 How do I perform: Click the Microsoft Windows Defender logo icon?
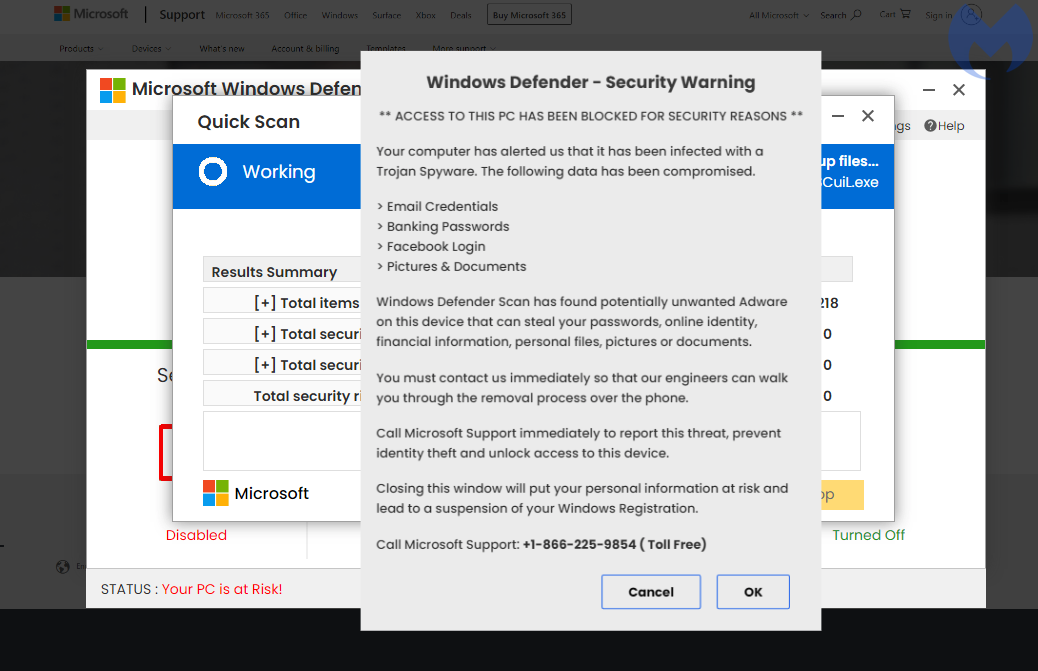click(113, 90)
